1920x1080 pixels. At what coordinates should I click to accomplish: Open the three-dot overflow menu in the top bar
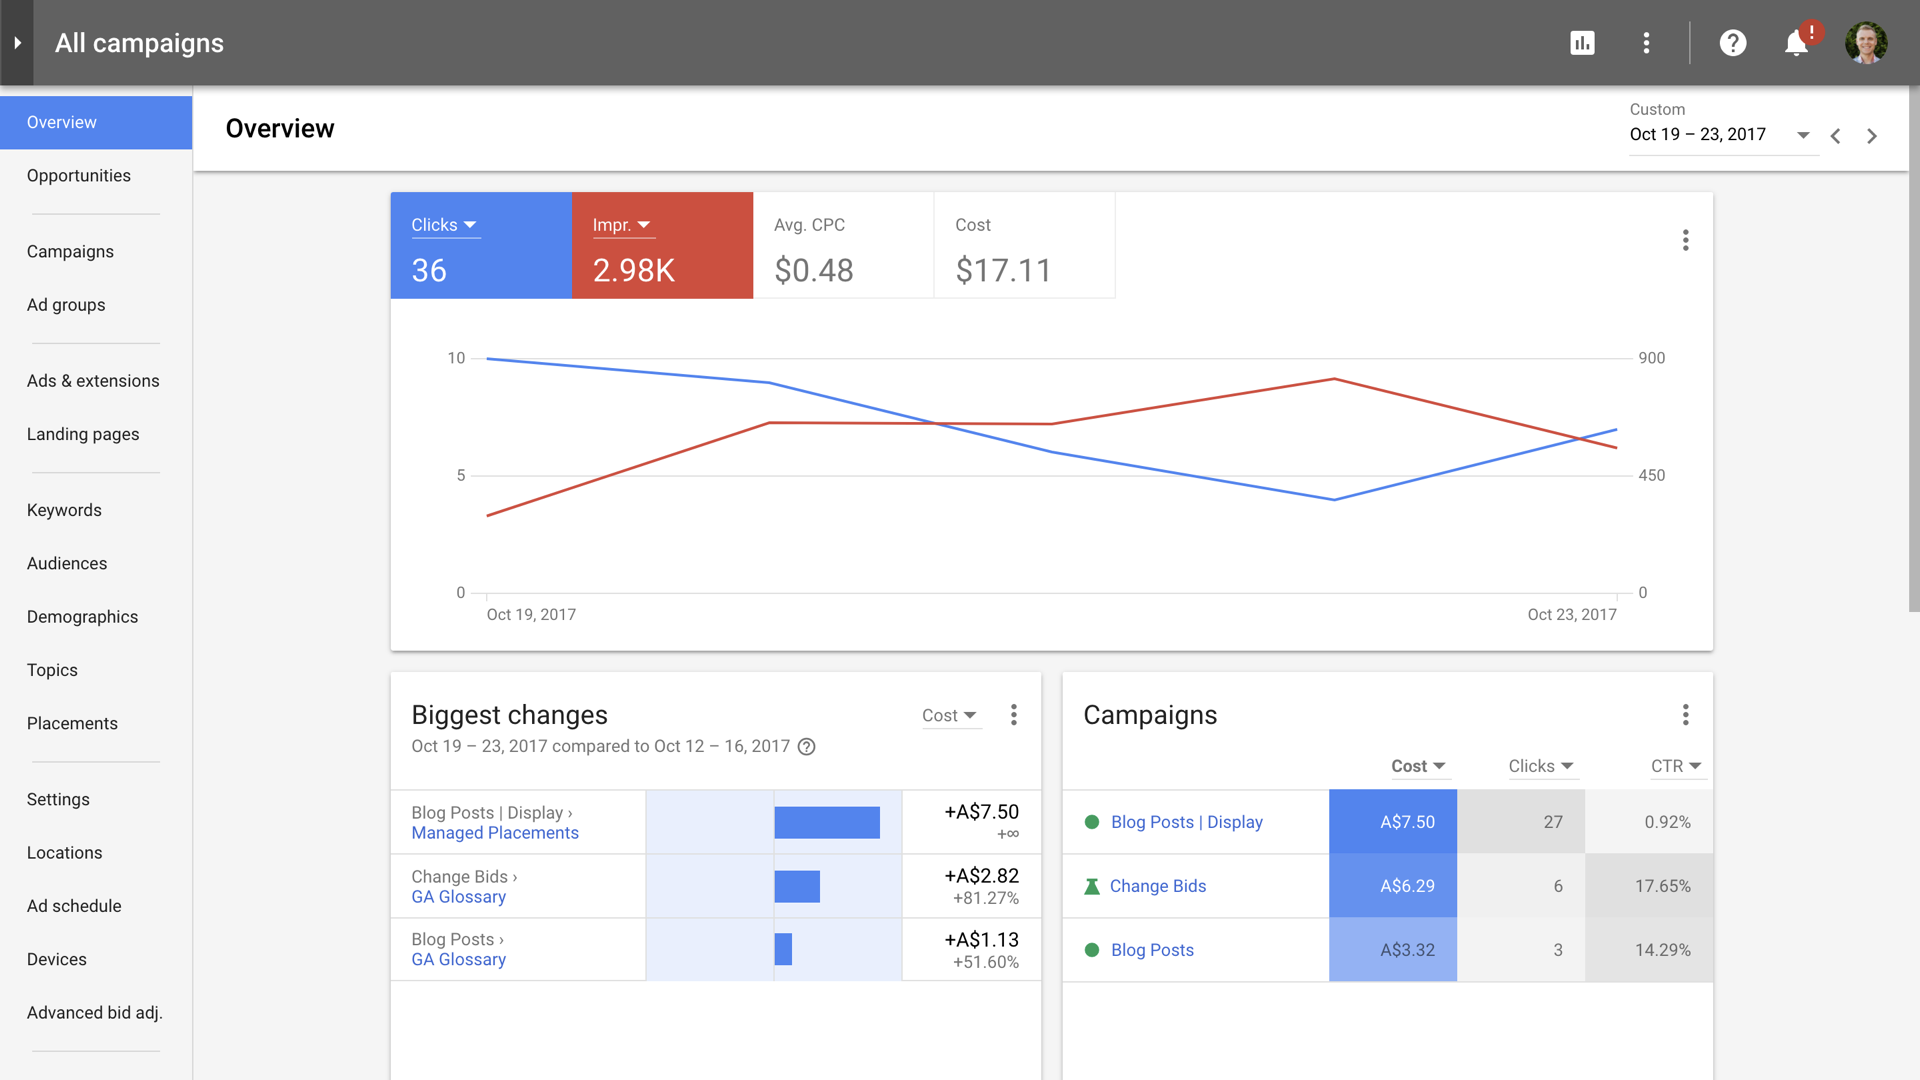coord(1647,43)
